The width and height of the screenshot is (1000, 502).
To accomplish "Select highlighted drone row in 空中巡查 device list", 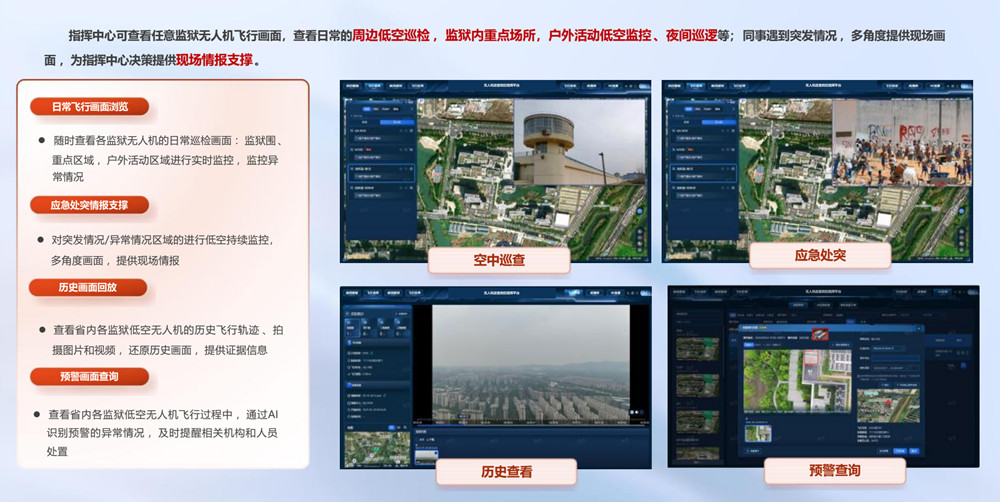I will coord(381,173).
